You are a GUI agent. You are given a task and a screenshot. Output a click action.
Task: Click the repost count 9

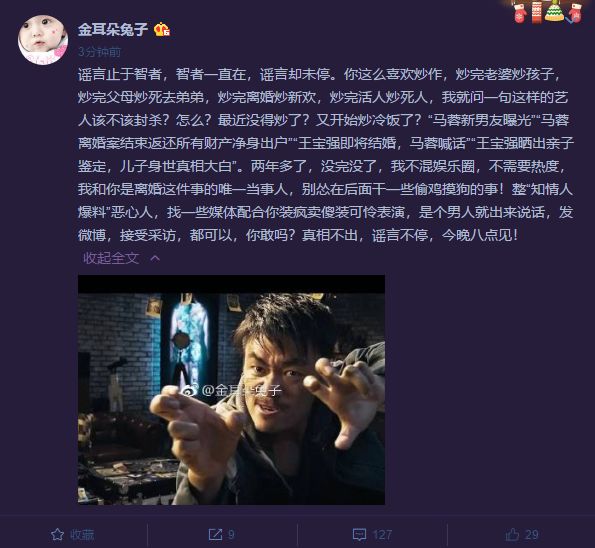coord(231,535)
